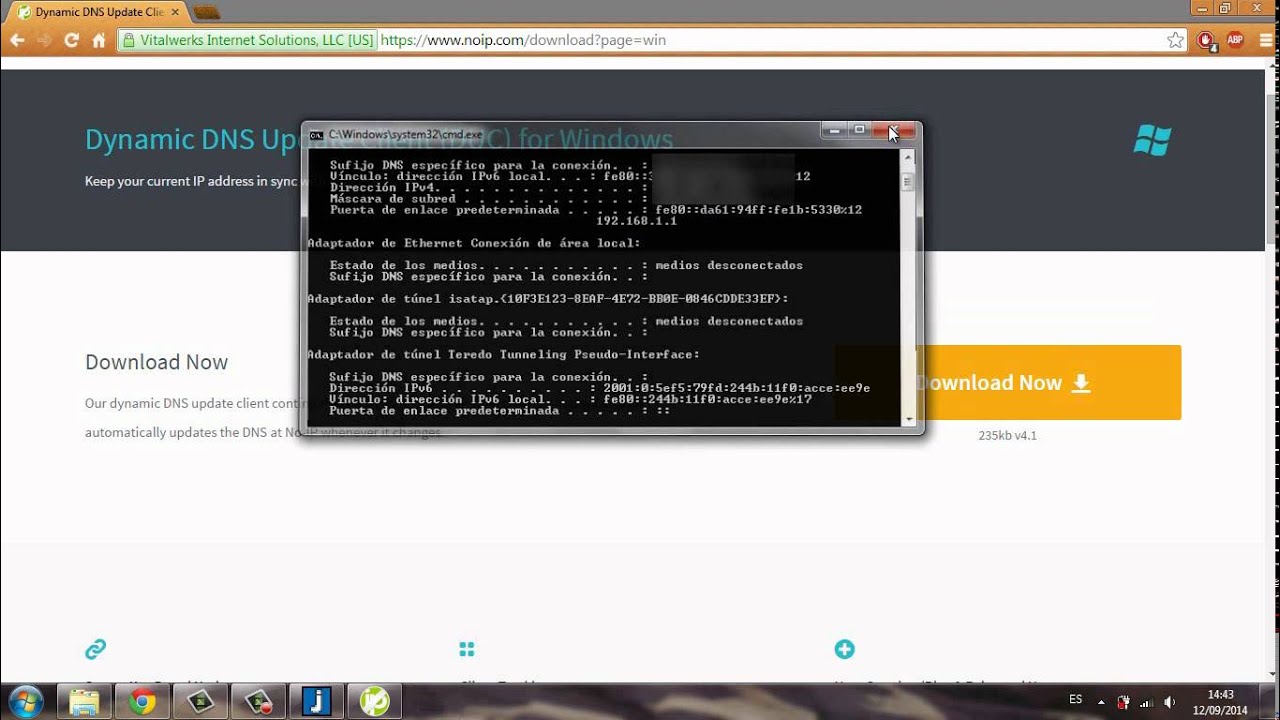Click the Show desktop button in the taskbar corner

click(x=1272, y=702)
